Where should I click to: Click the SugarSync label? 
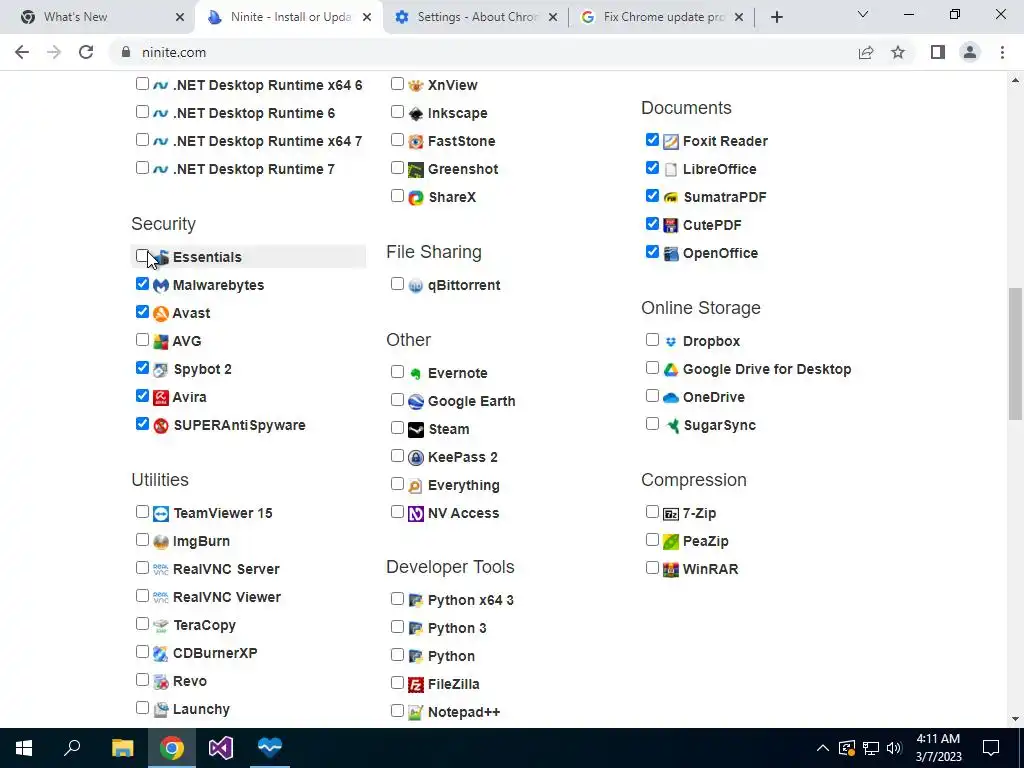coord(720,425)
